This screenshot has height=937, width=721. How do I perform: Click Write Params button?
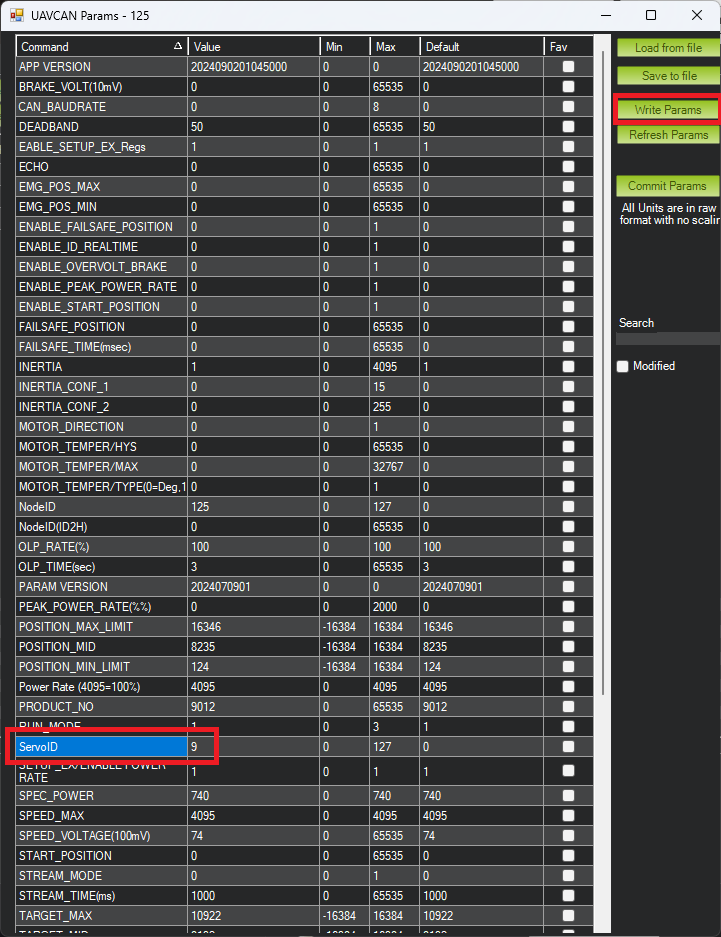pos(668,110)
